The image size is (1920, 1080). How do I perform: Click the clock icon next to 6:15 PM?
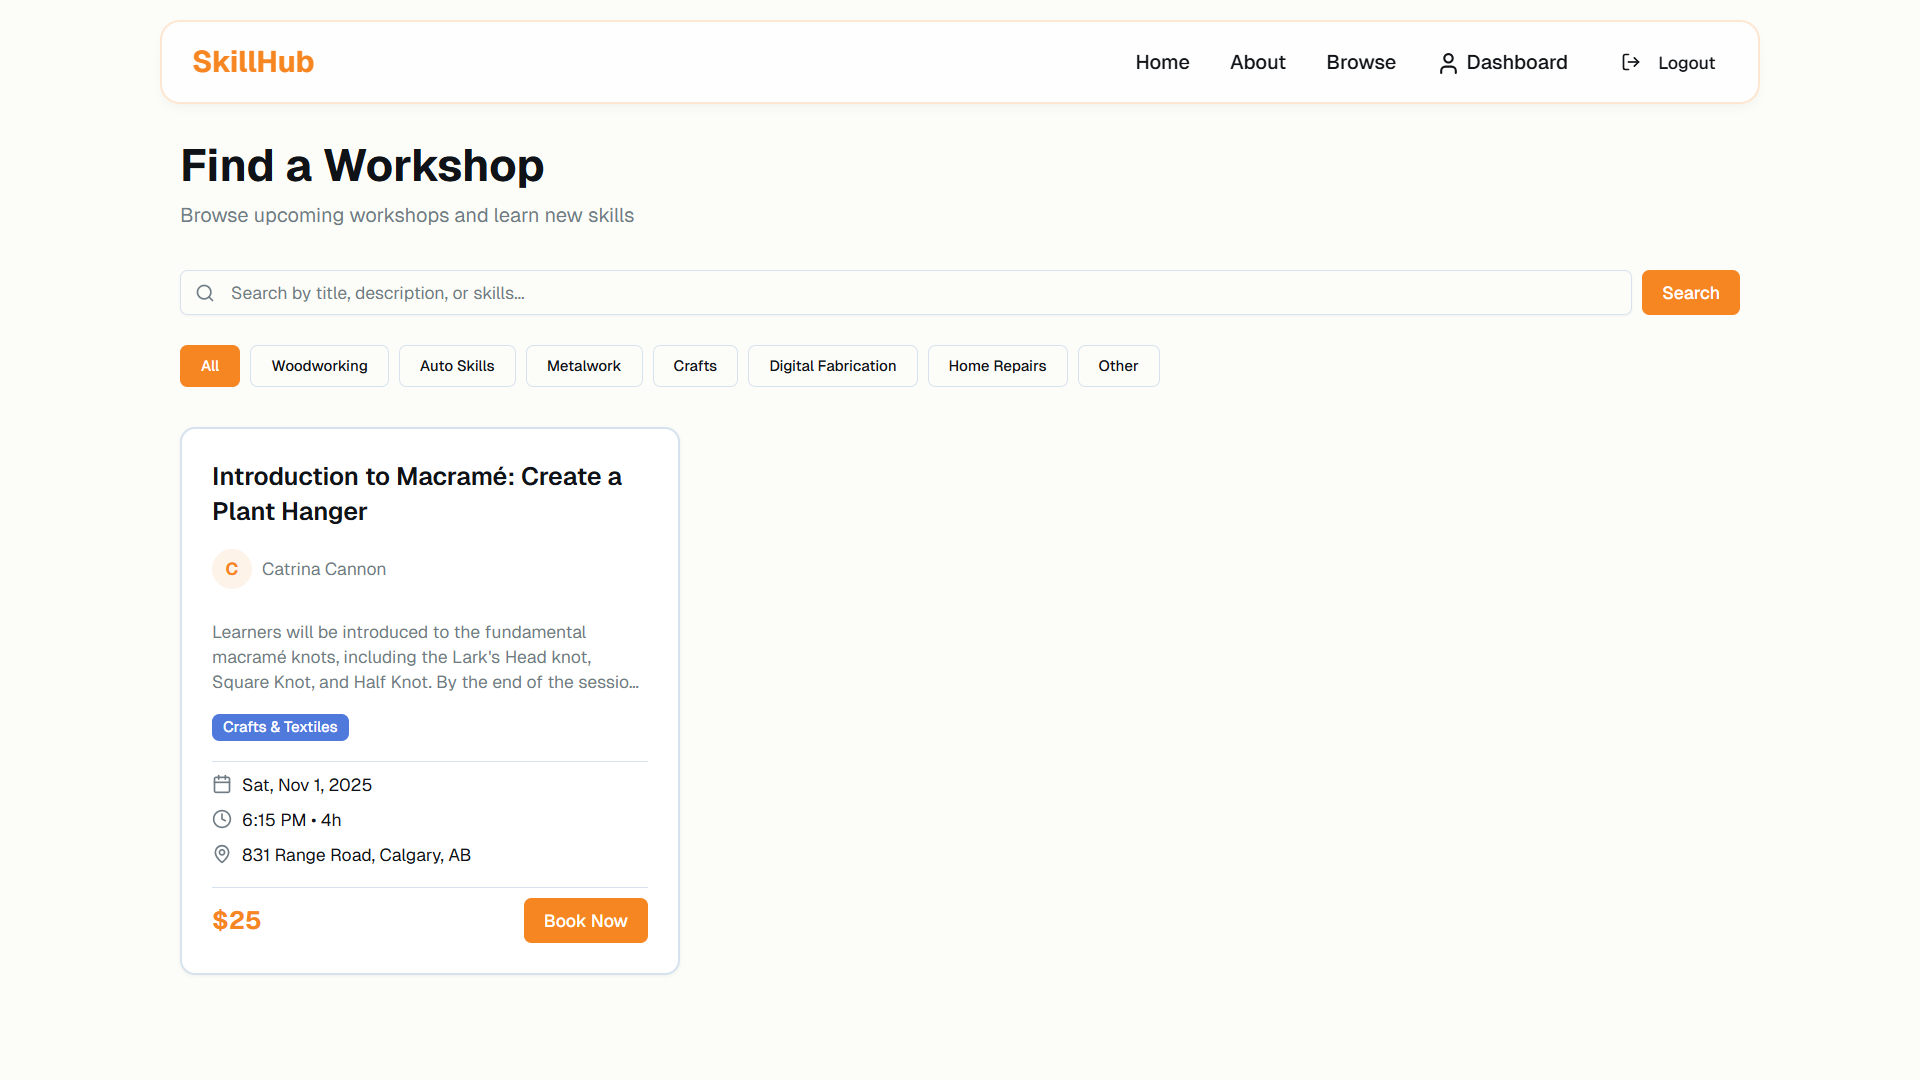222,820
